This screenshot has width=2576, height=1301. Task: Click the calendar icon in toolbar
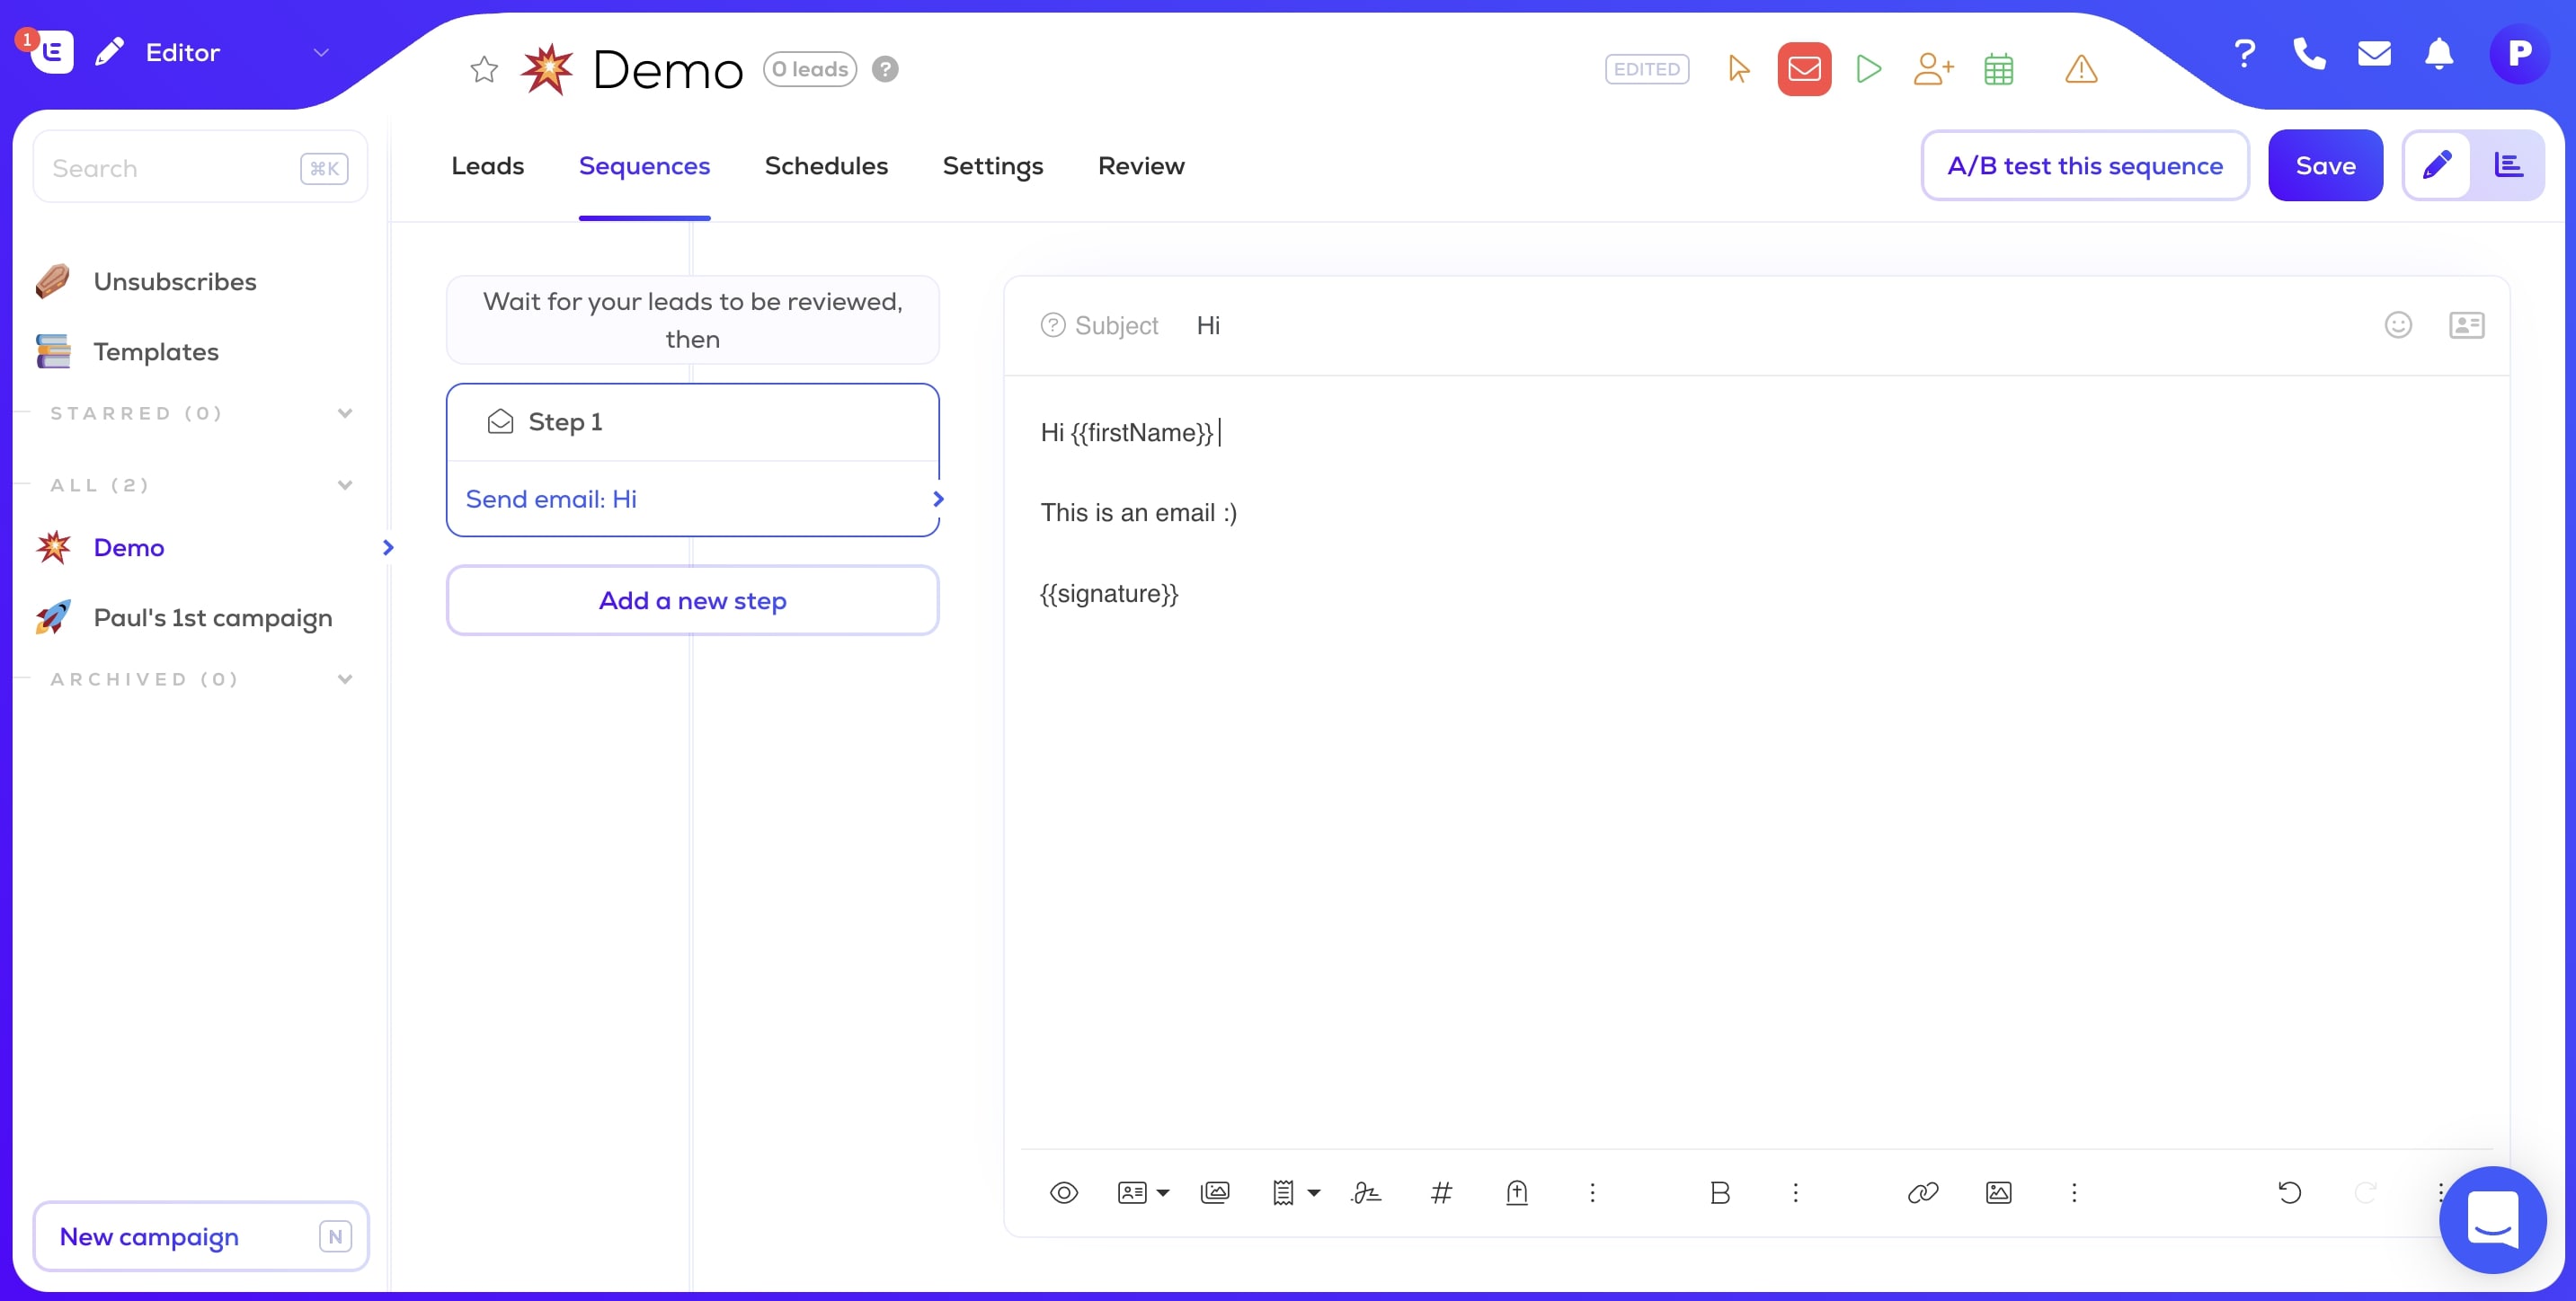point(1998,68)
